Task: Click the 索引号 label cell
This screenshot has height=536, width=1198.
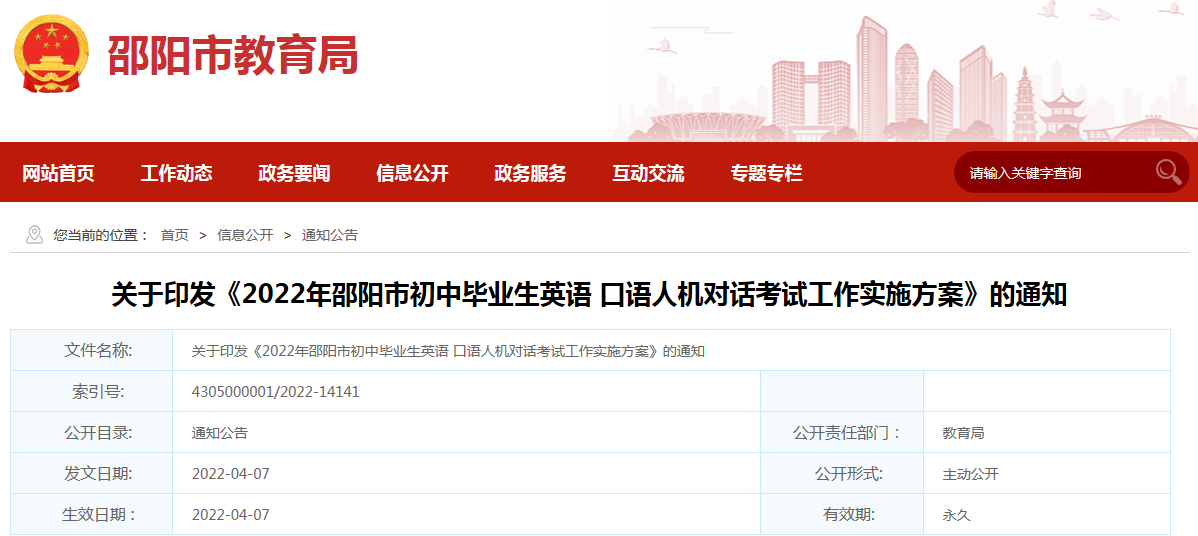Action: tap(92, 392)
